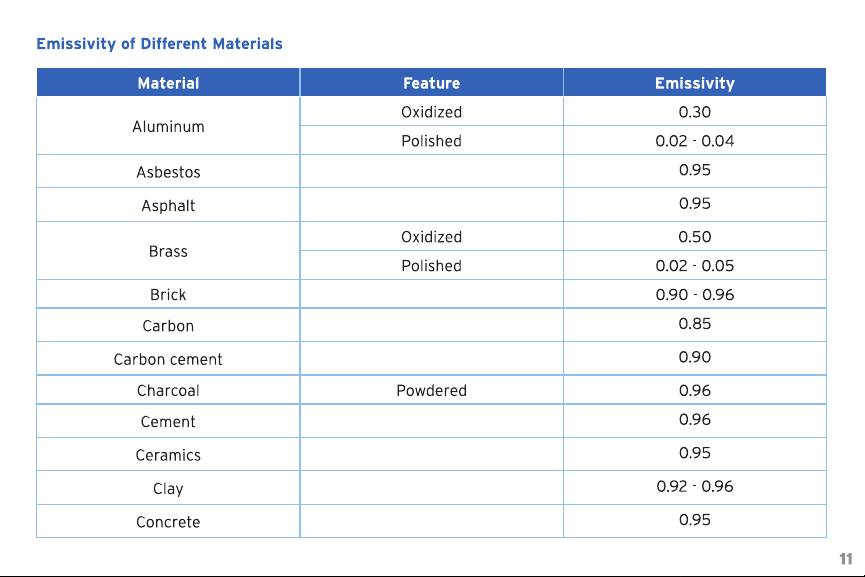Select the 0.50 emissivity value
865x577 pixels.
pyautogui.click(x=695, y=237)
